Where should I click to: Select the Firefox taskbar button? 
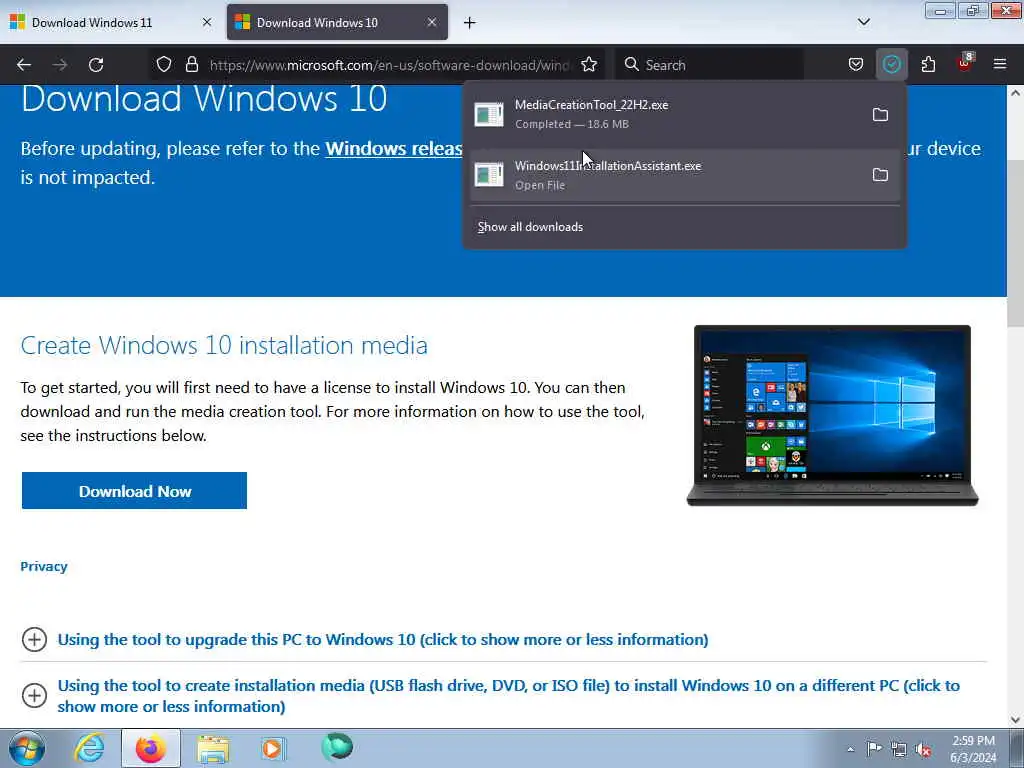click(151, 748)
